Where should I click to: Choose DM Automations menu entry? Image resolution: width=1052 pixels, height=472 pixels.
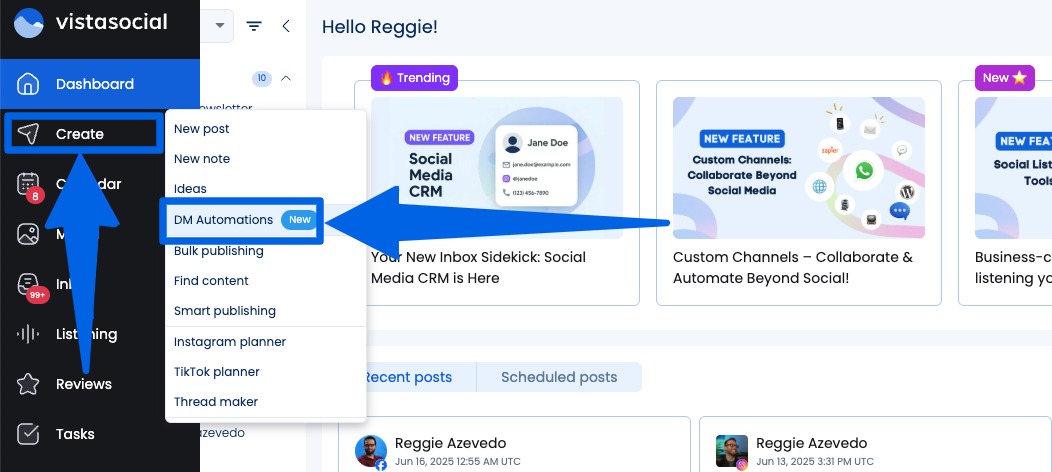click(224, 220)
